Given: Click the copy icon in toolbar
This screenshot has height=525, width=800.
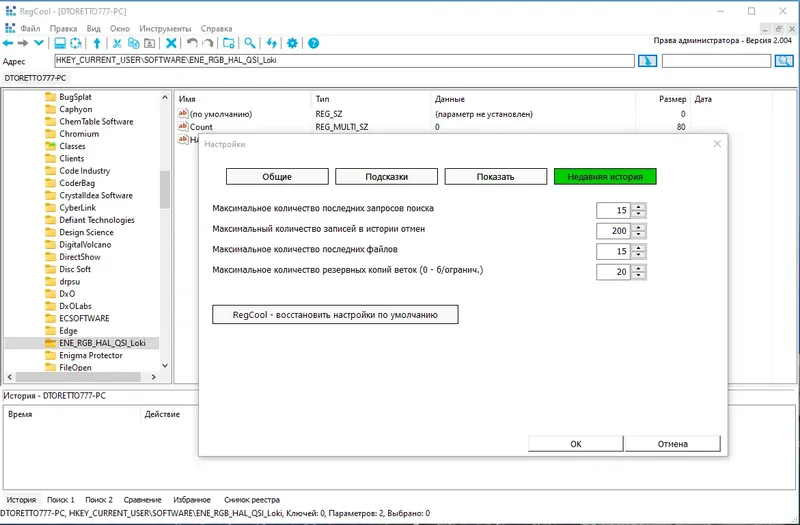Looking at the screenshot, I should [x=133, y=43].
